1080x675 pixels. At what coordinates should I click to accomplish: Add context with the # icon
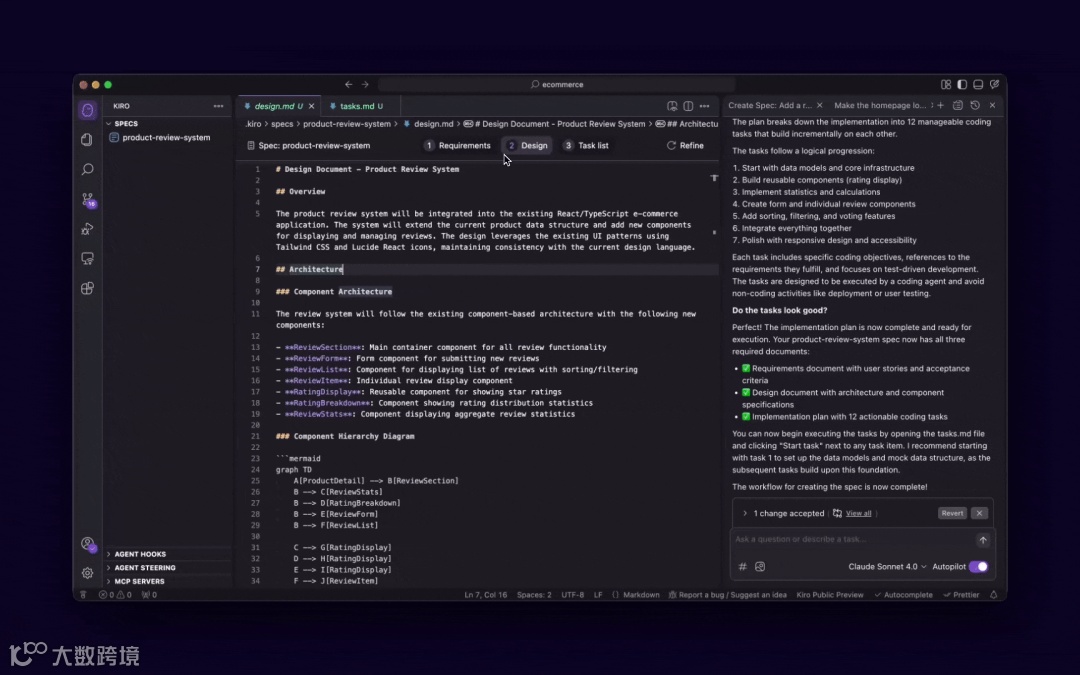[x=742, y=567]
